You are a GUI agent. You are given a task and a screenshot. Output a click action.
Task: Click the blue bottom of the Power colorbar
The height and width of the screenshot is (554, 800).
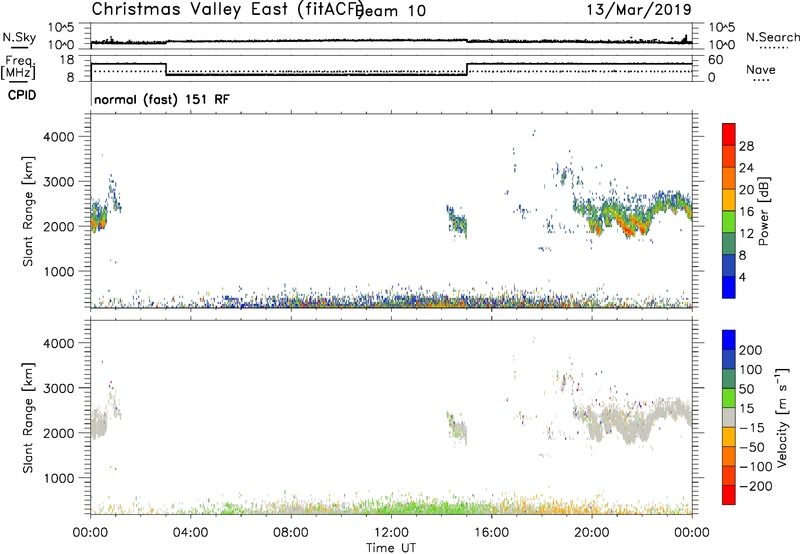tap(729, 287)
